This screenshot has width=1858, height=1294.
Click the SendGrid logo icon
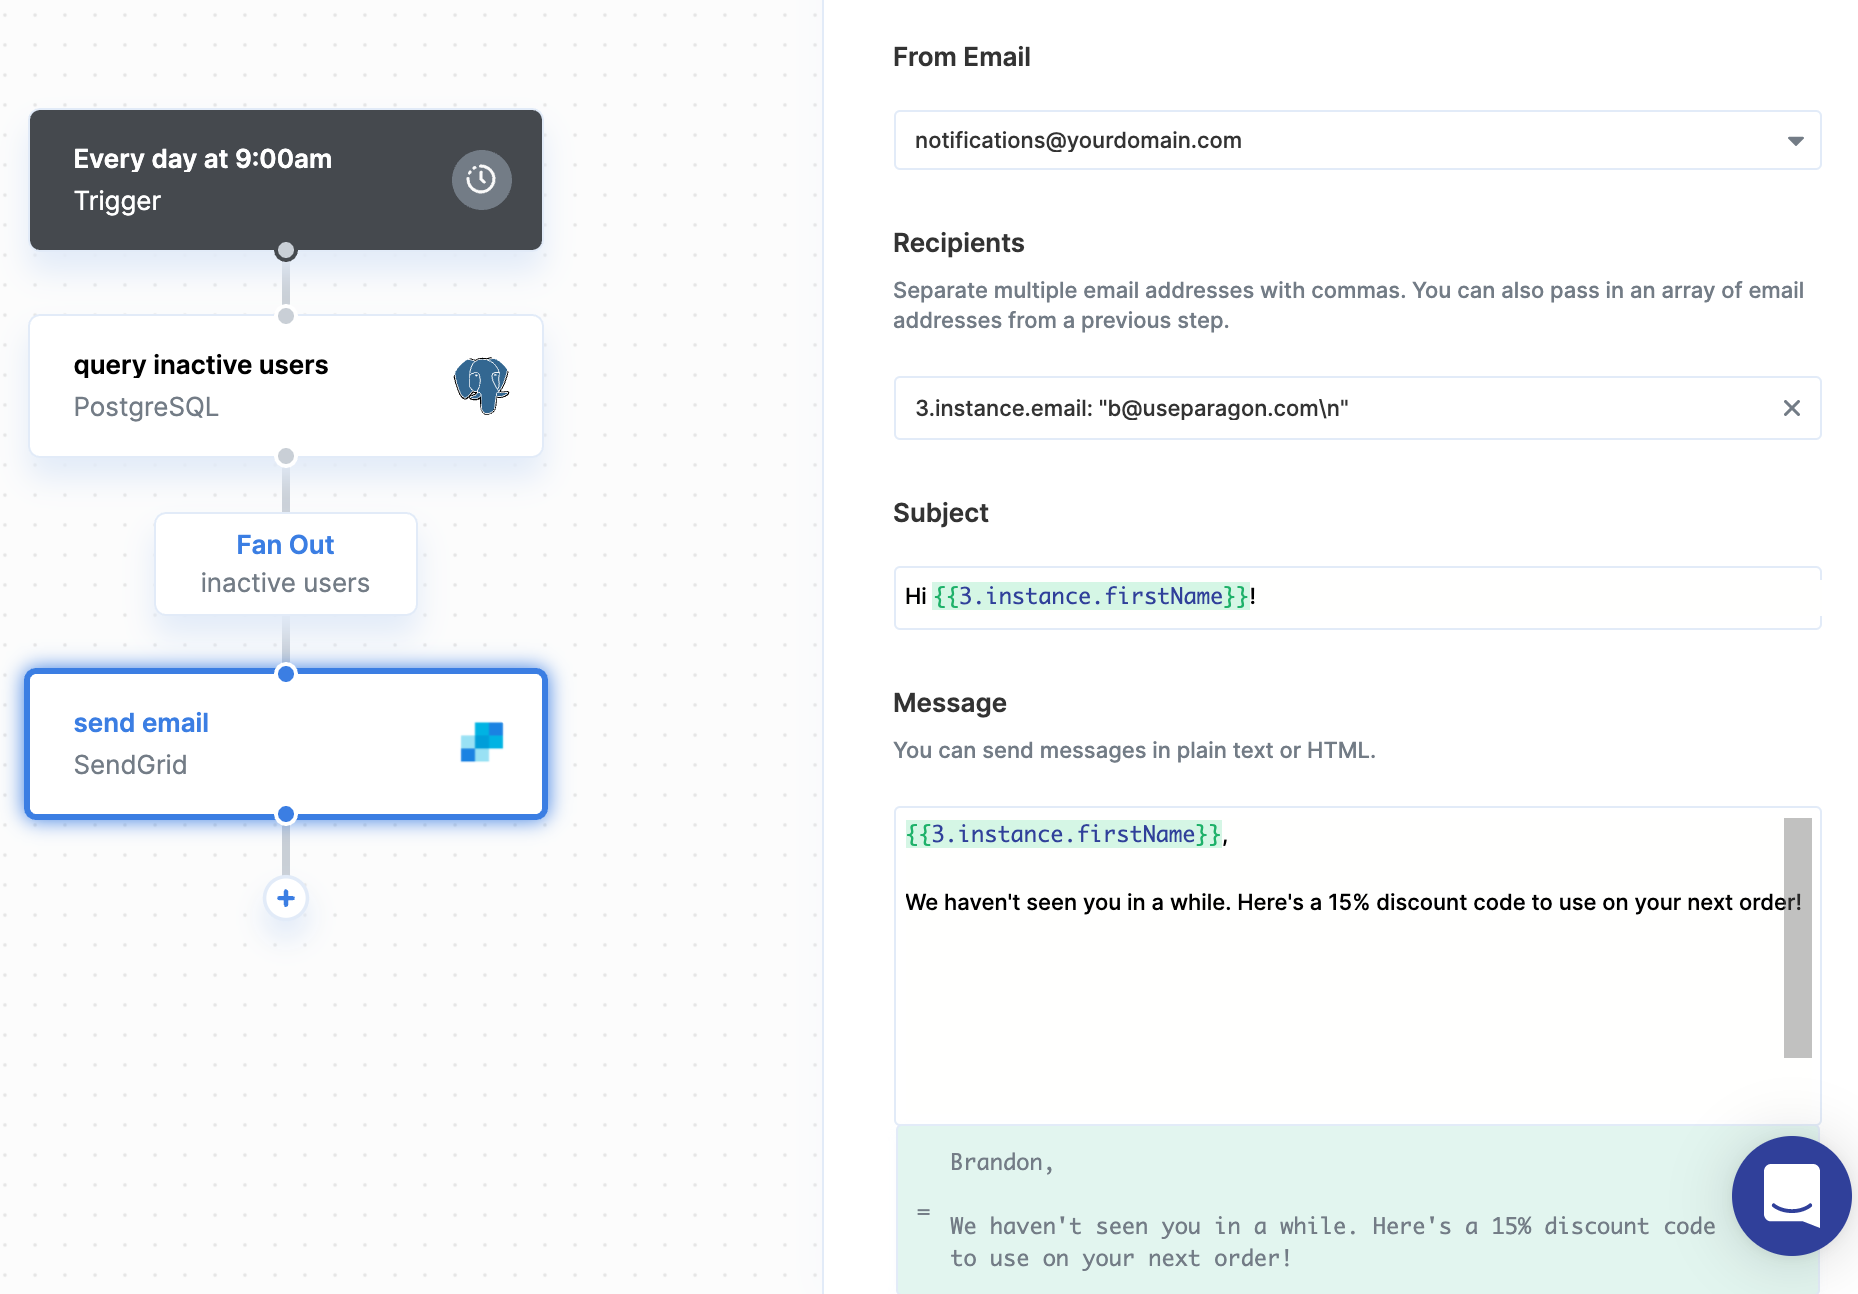[x=481, y=742]
